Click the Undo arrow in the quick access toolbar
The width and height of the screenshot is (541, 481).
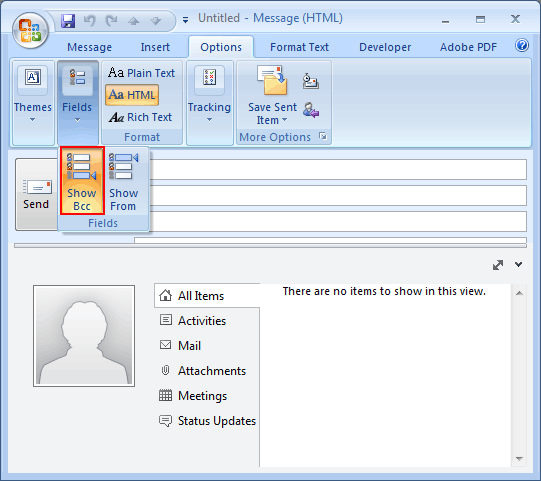(x=90, y=21)
